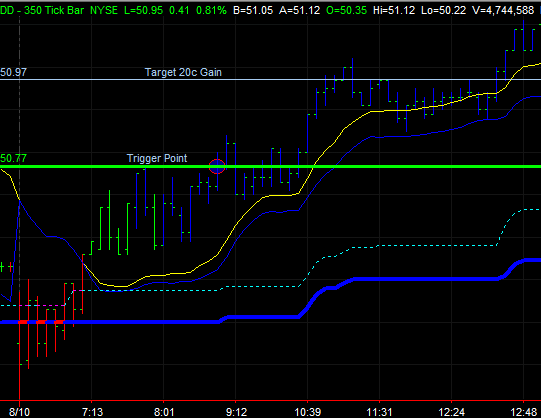Image resolution: width=541 pixels, height=418 pixels.
Task: Click the 0.41 net change value
Action: pos(179,10)
